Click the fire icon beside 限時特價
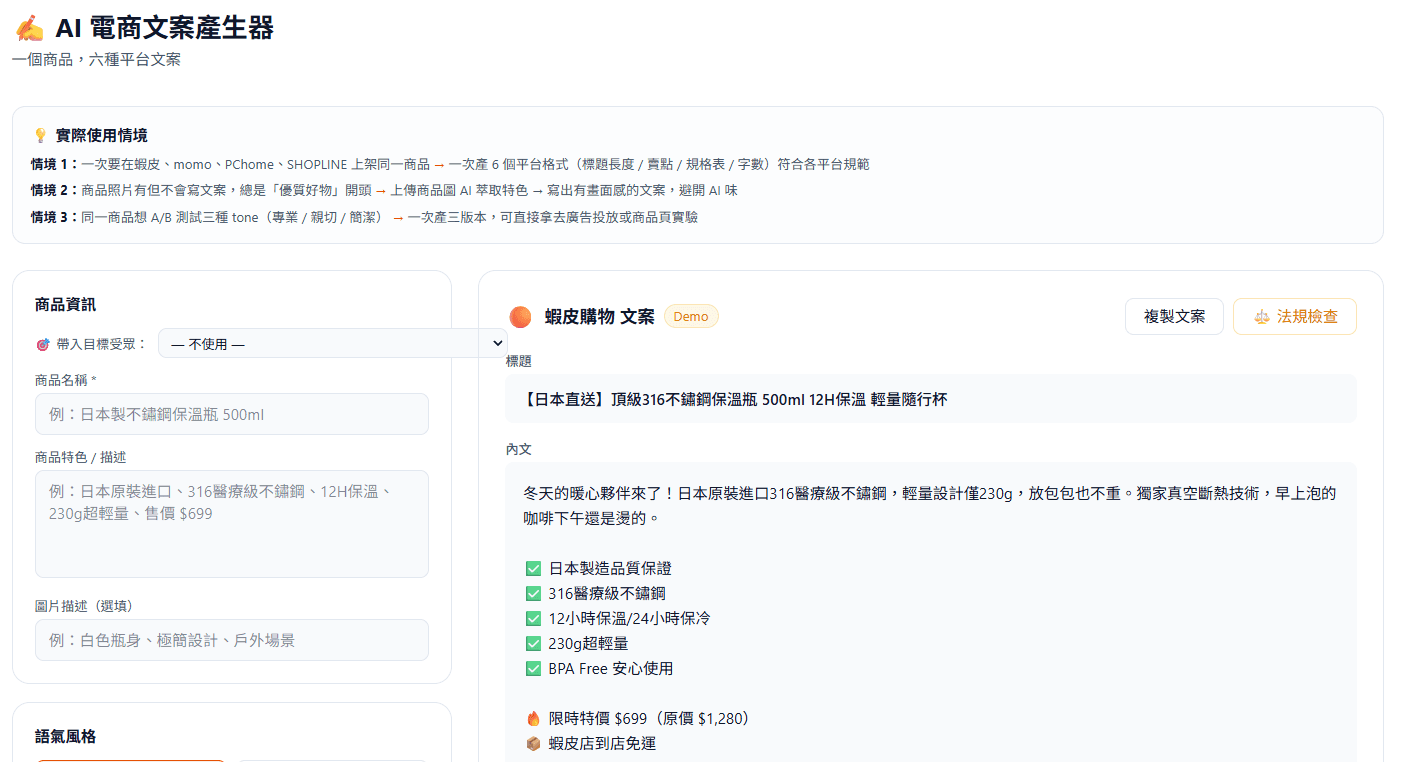 (533, 719)
